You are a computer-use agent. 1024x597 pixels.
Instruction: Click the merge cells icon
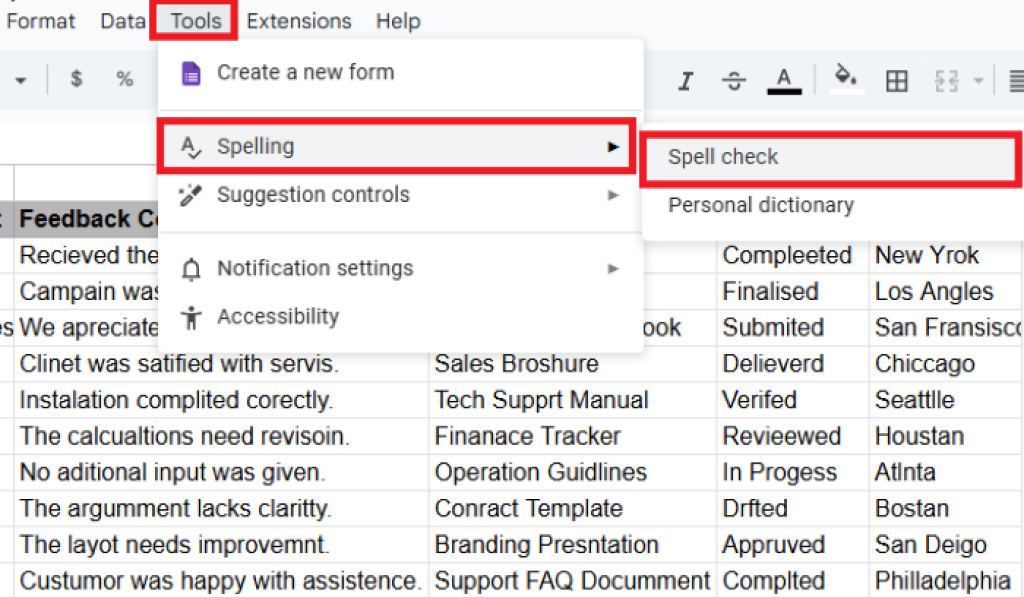click(945, 81)
